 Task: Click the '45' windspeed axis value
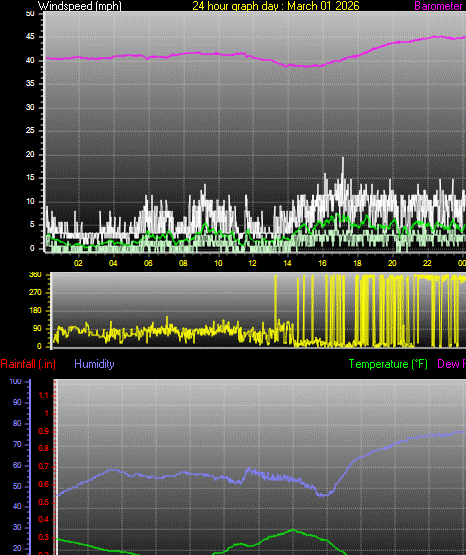(x=30, y=37)
